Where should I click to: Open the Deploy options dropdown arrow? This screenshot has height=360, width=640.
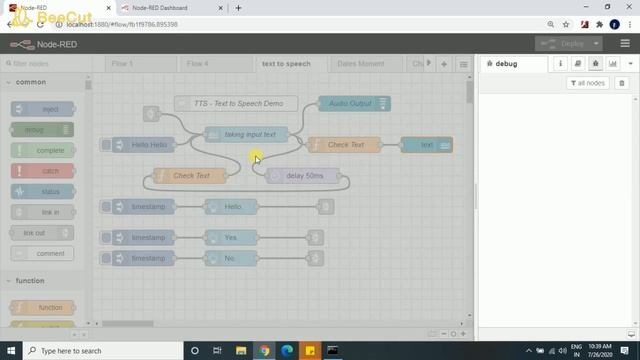point(596,44)
